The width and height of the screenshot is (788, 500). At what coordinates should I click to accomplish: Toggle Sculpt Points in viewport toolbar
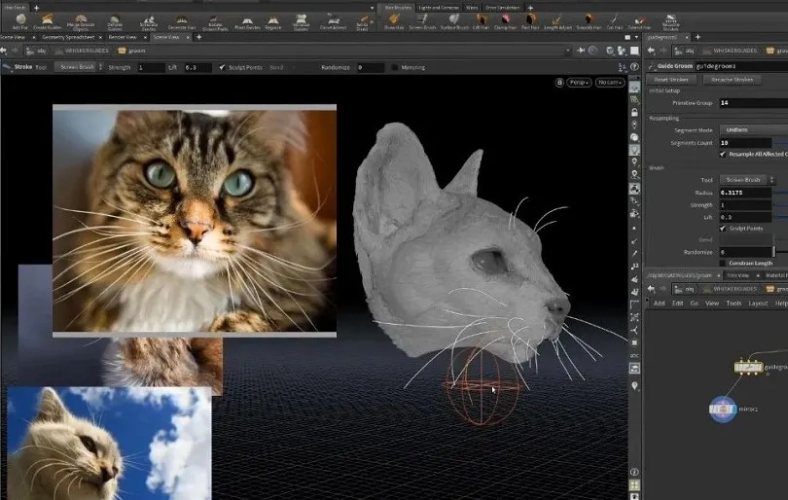click(222, 67)
